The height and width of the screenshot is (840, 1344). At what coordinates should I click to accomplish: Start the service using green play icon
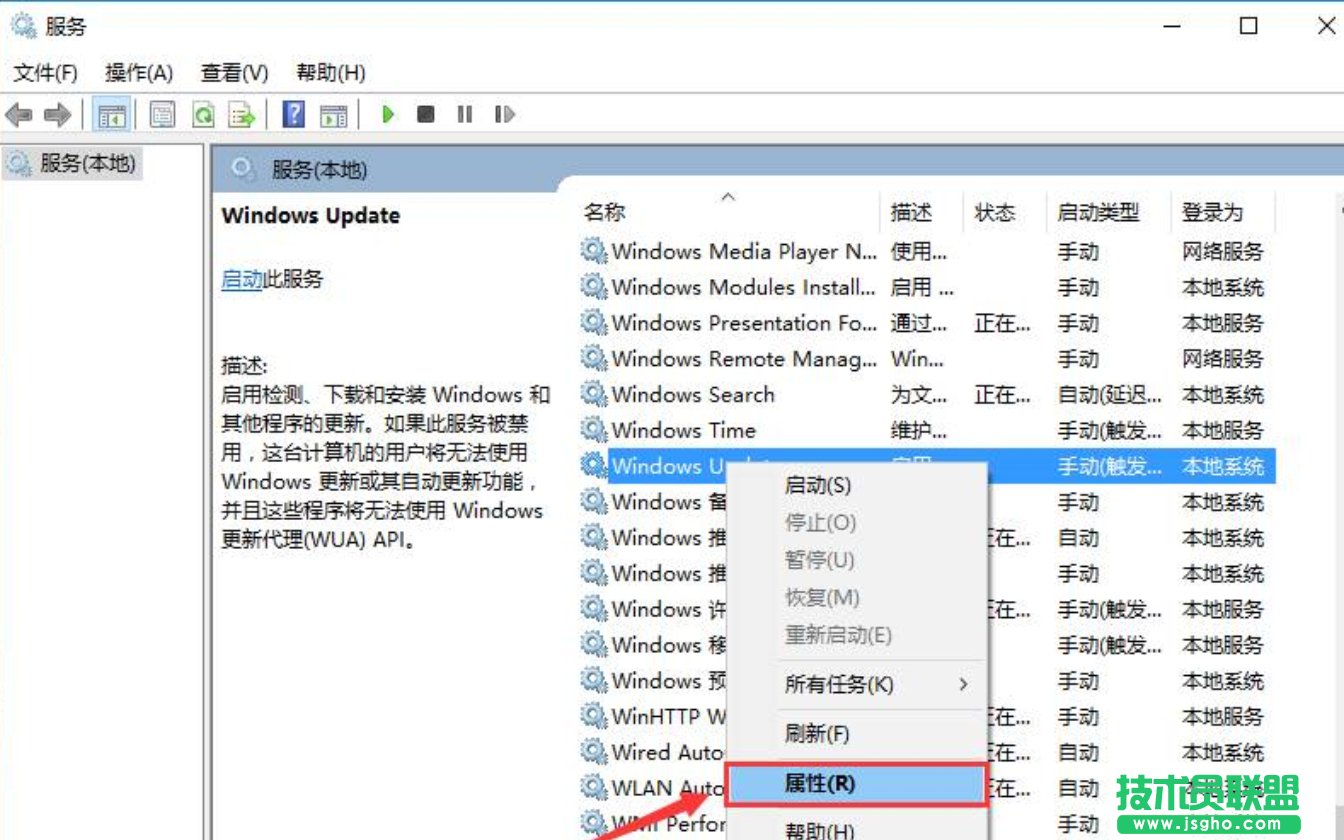click(x=387, y=114)
